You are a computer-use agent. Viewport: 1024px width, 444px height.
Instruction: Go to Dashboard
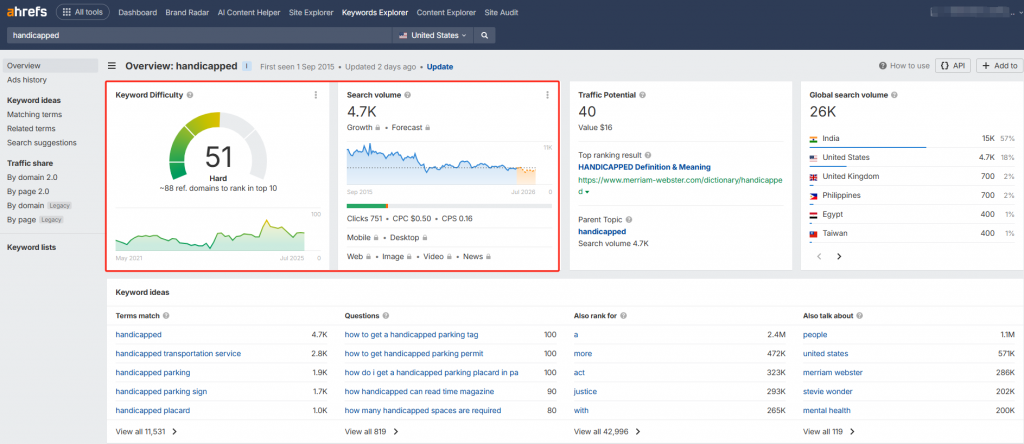click(137, 12)
